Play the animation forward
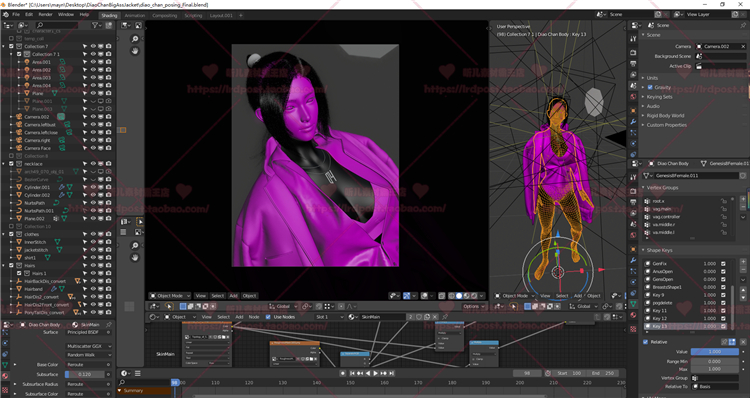Screen dimensions: 750x398 [375, 373]
